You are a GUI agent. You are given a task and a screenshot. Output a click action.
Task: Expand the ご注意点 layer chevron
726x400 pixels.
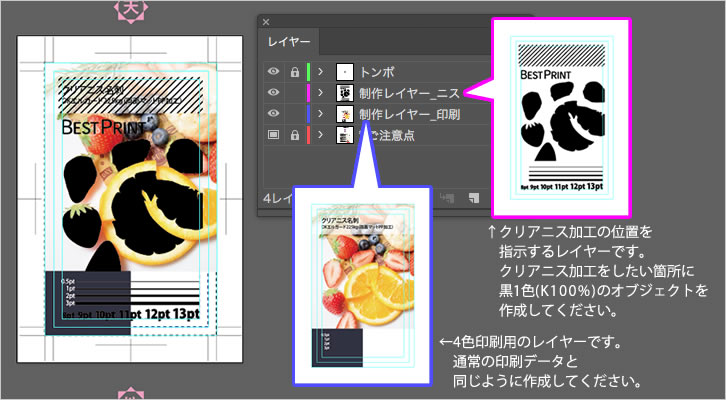320,135
